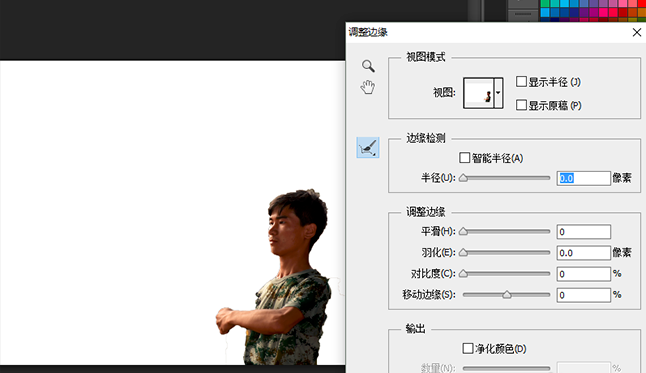Click the 对比度(C) slider handle
This screenshot has height=373, width=646.
[463, 274]
